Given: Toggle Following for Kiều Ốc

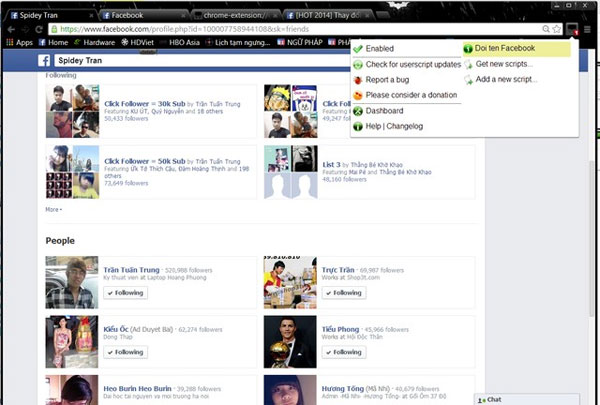Looking at the screenshot, I should [x=126, y=352].
